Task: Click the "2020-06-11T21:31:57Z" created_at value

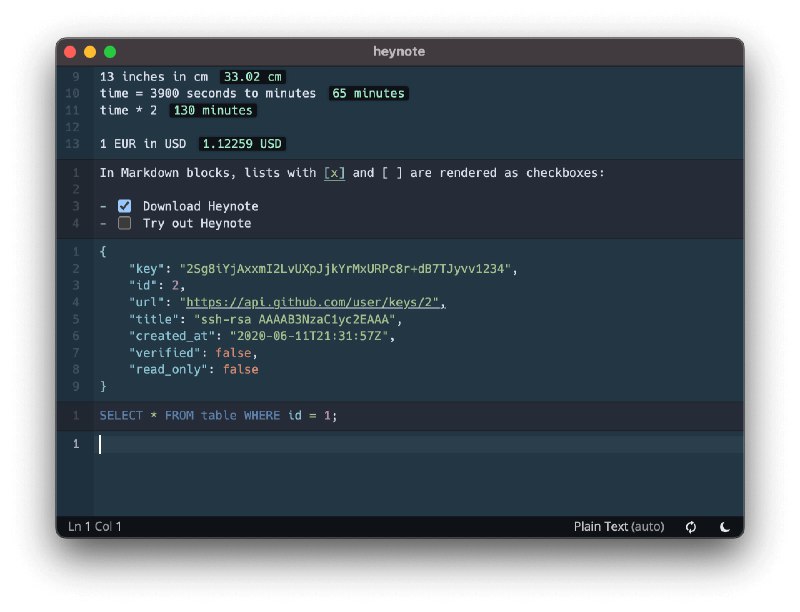Action: pyautogui.click(x=309, y=336)
